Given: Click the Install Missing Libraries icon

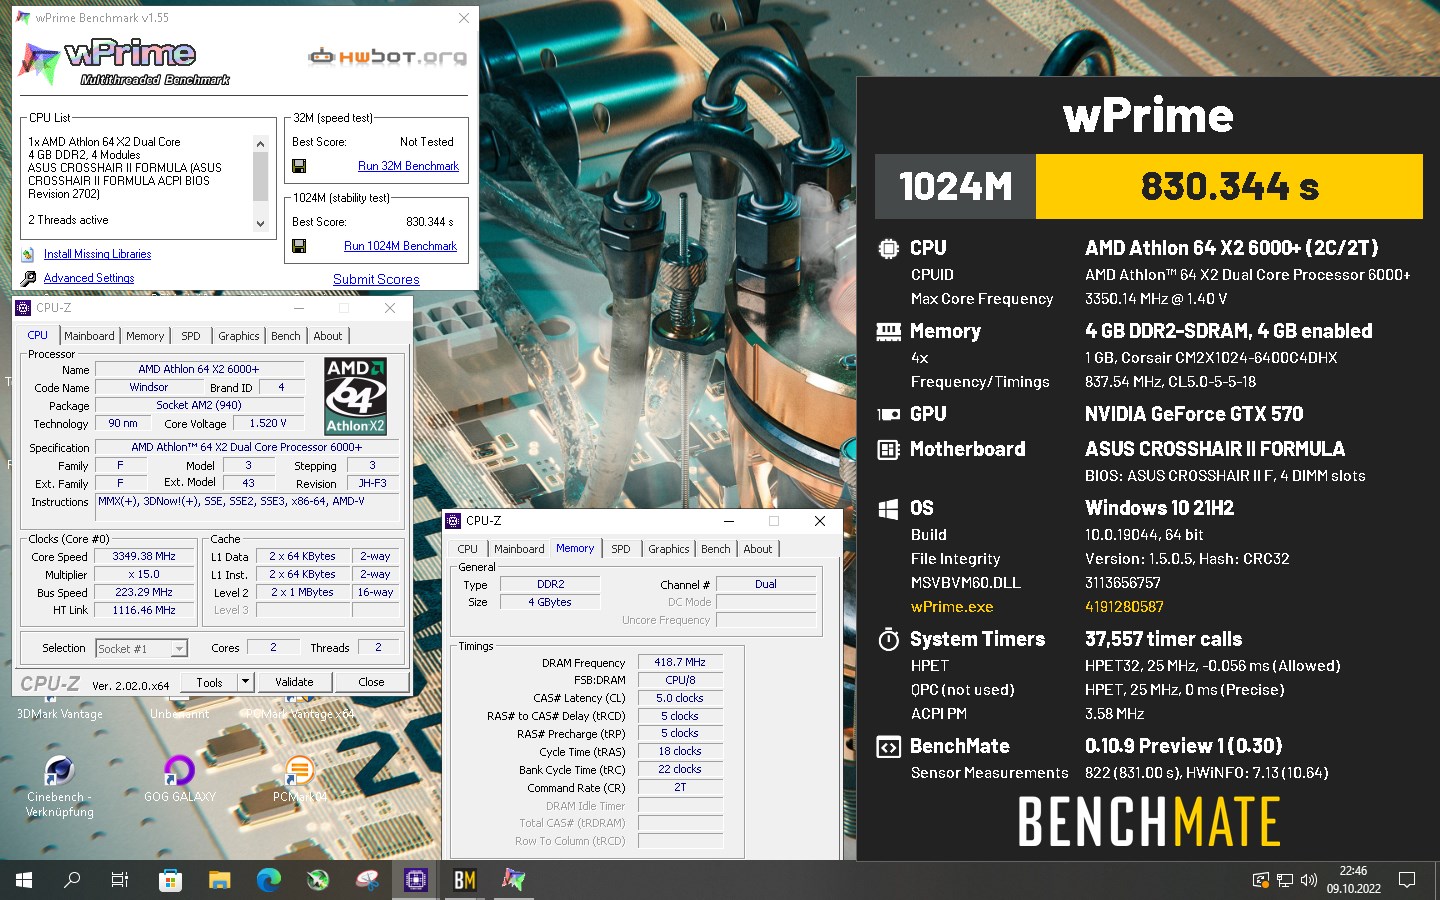Looking at the screenshot, I should click(x=28, y=254).
